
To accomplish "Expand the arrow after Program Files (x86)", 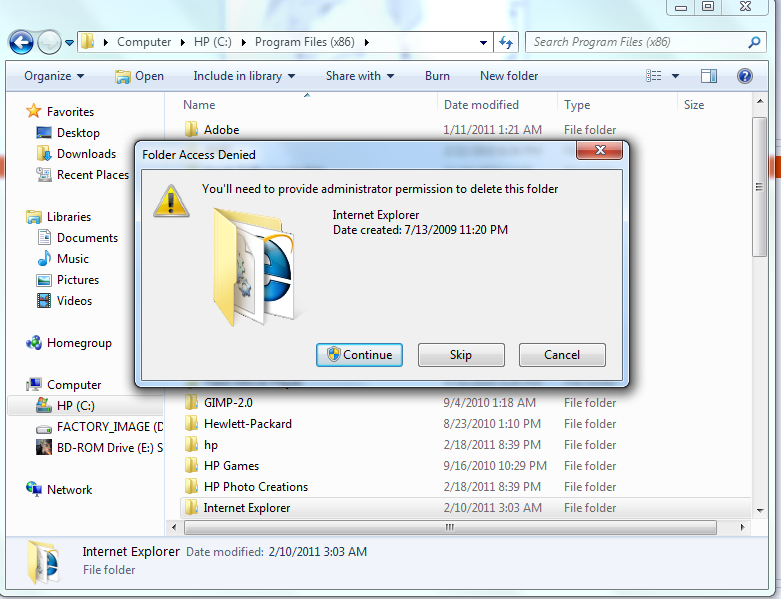I will coord(367,43).
